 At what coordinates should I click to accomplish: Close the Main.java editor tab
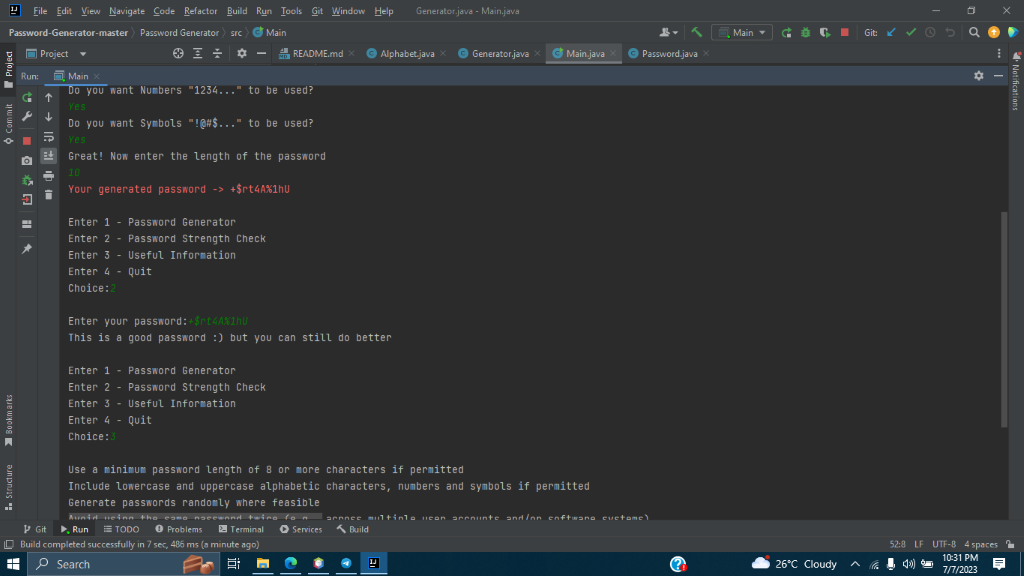tap(613, 54)
